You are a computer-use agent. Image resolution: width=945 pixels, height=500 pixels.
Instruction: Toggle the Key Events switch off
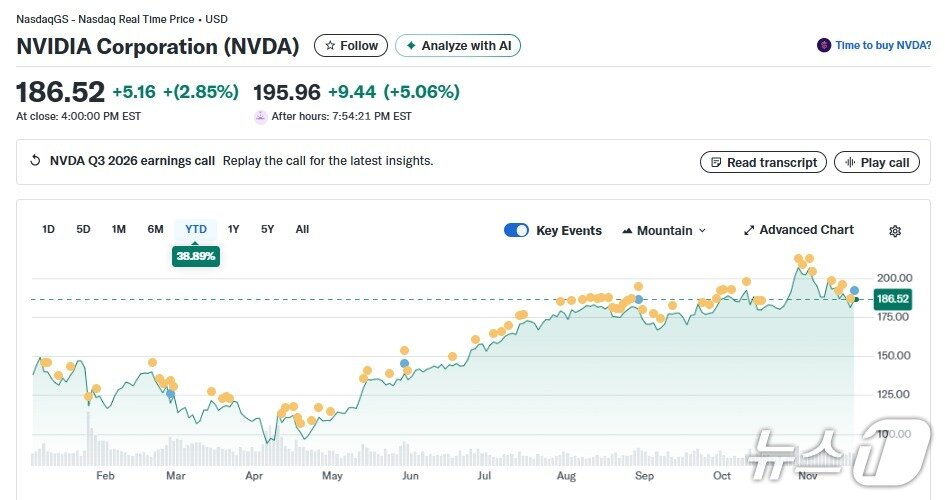516,230
